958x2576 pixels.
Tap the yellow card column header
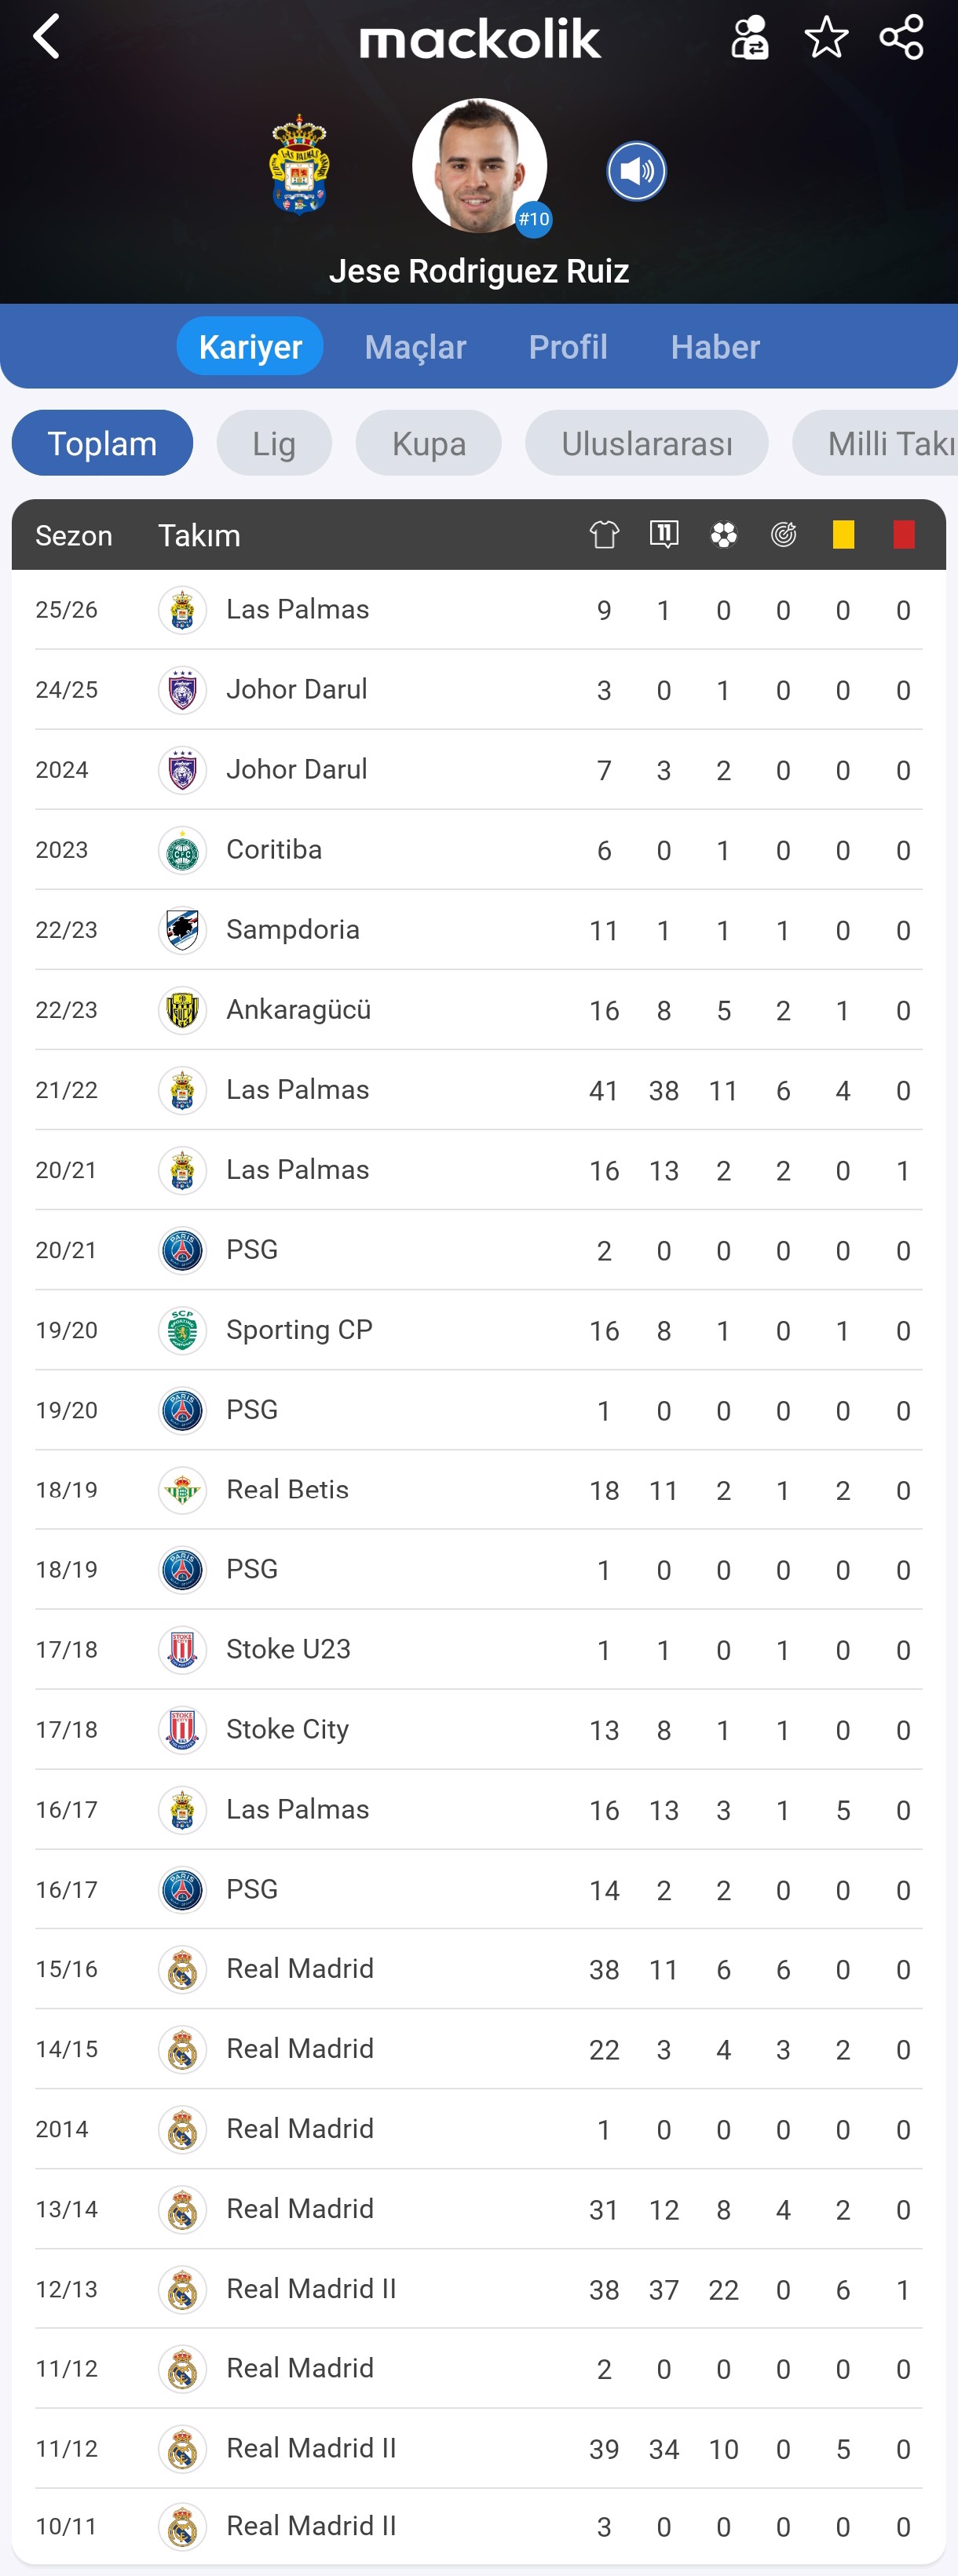tap(843, 535)
